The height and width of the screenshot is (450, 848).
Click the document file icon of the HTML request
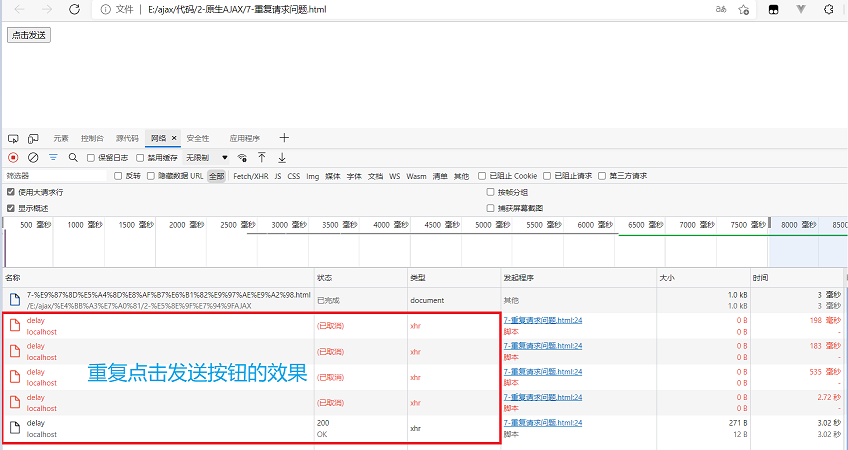pyautogui.click(x=15, y=300)
